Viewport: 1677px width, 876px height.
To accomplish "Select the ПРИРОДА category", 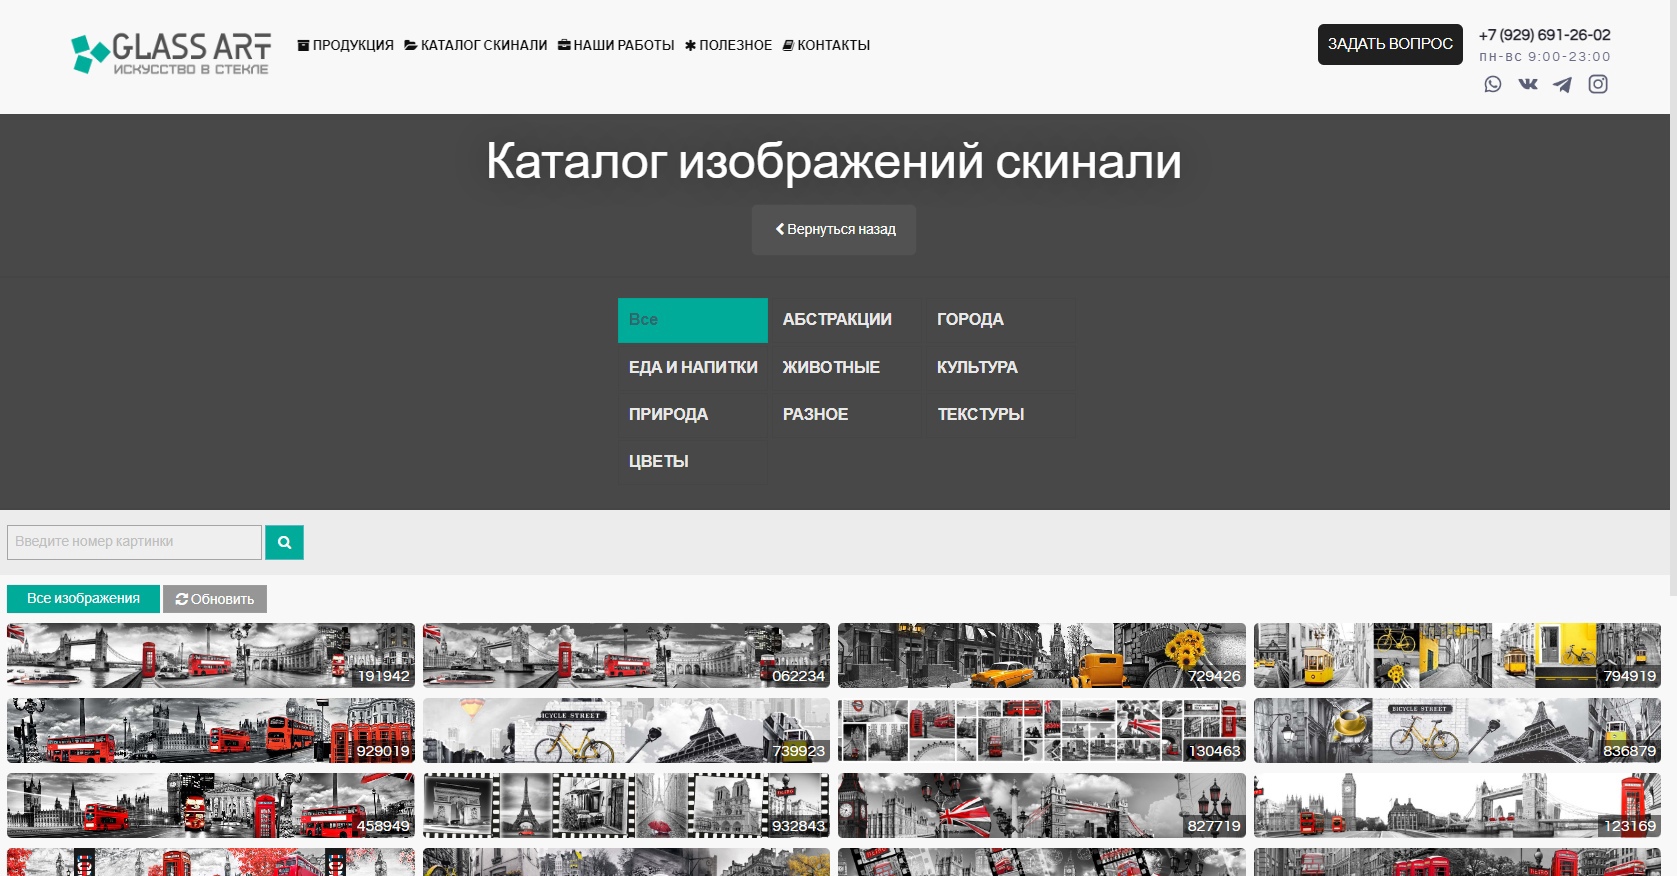I will pyautogui.click(x=693, y=414).
